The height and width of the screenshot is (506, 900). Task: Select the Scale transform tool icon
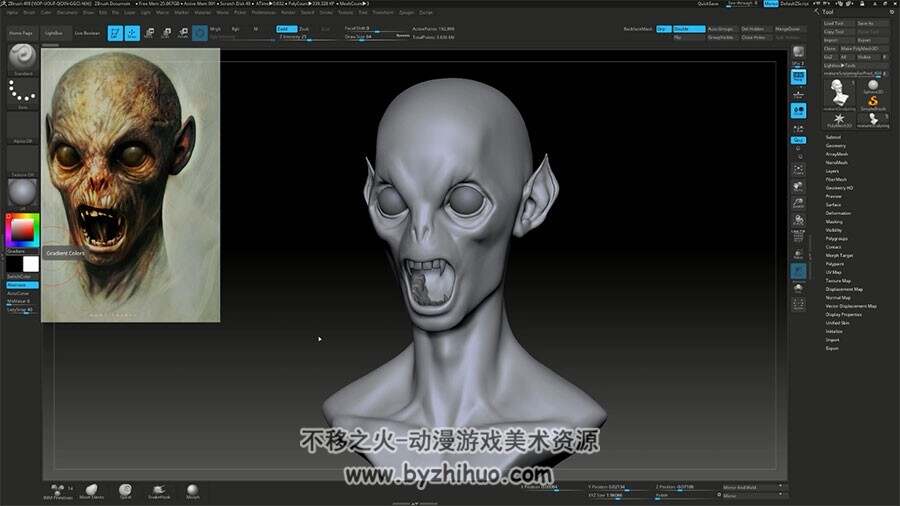166,33
